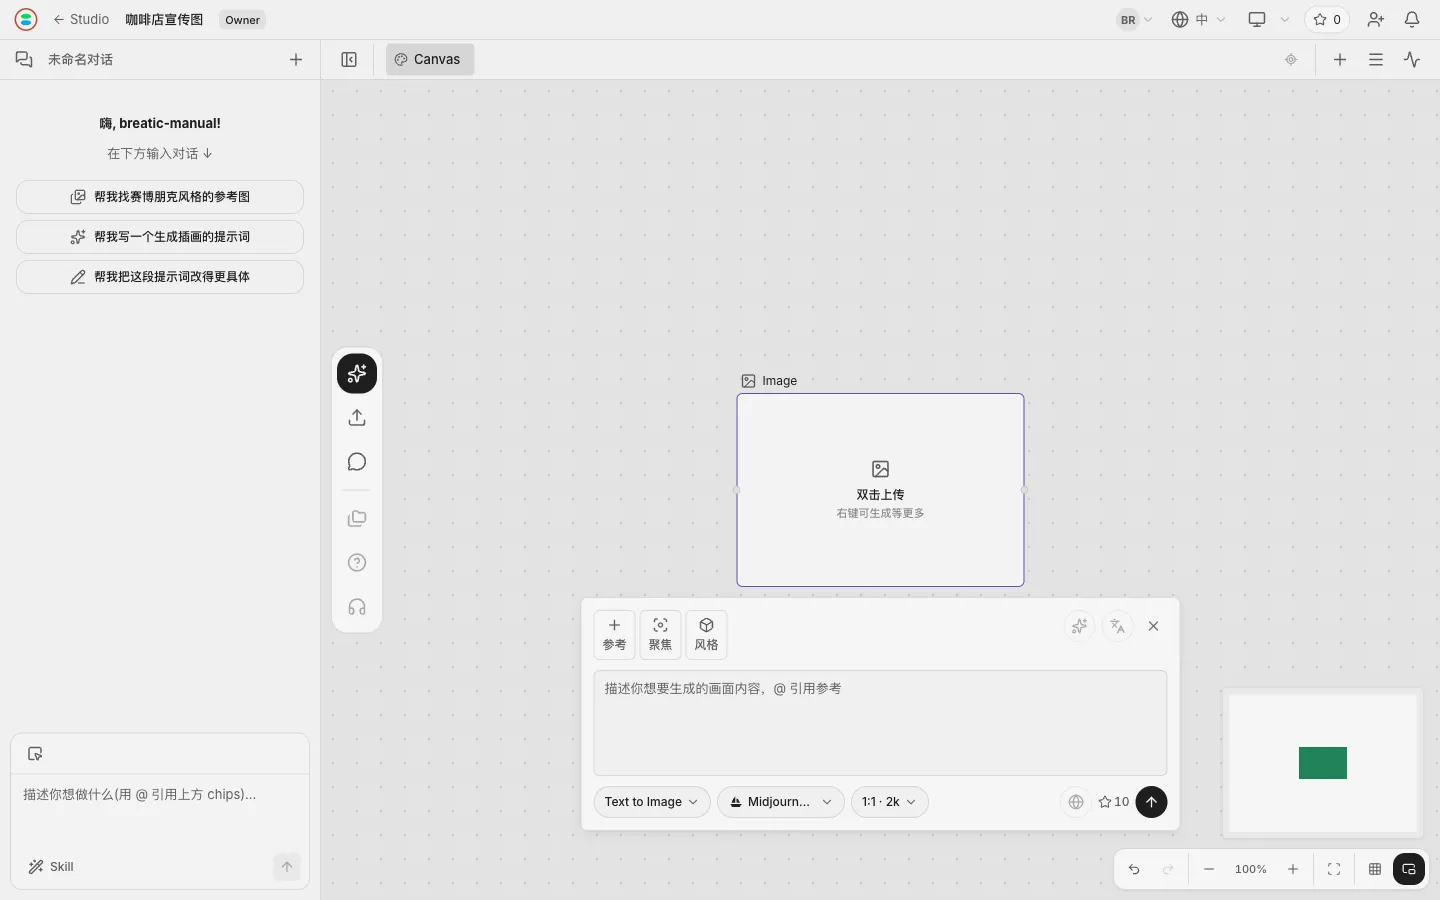Image resolution: width=1440 pixels, height=900 pixels.
Task: Toggle the globe visibility option in prompt panel
Action: [x=1076, y=802]
